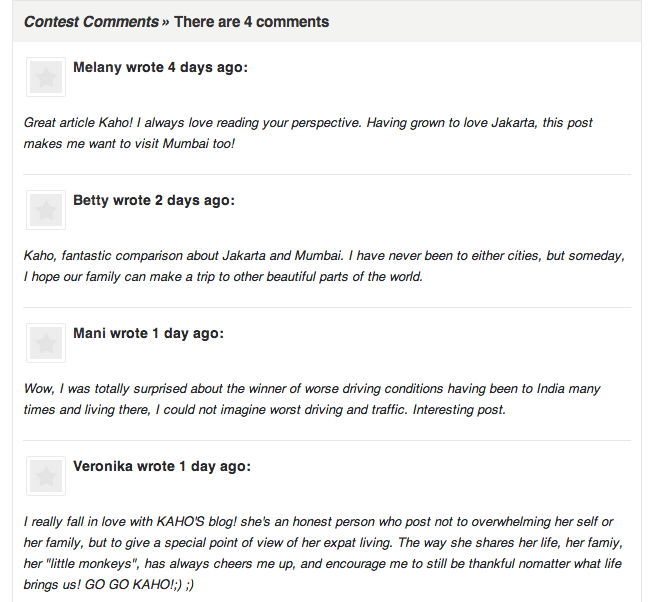Click the Contest Comments heading
The height and width of the screenshot is (602, 654).
91,22
